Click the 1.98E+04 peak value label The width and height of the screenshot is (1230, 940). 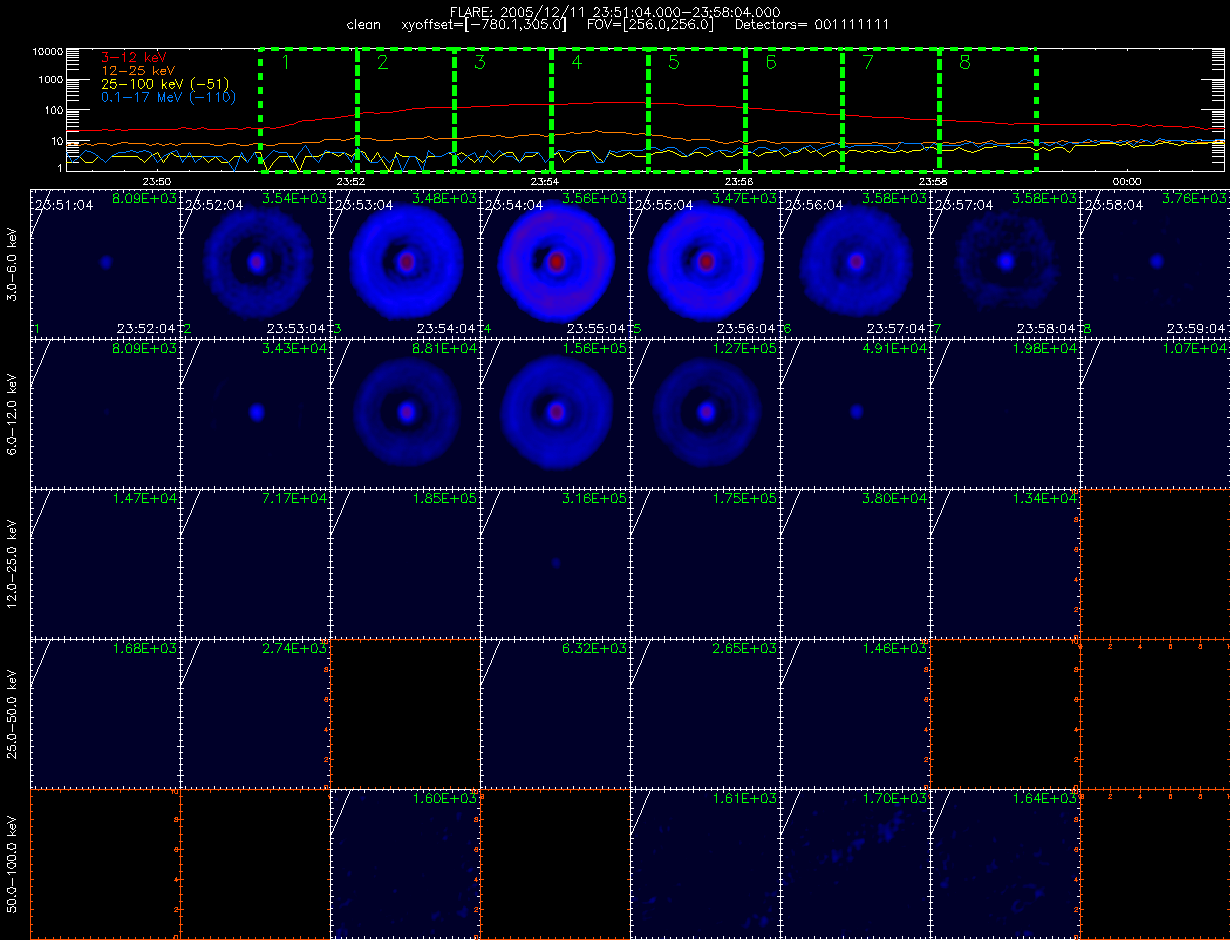(1046, 348)
